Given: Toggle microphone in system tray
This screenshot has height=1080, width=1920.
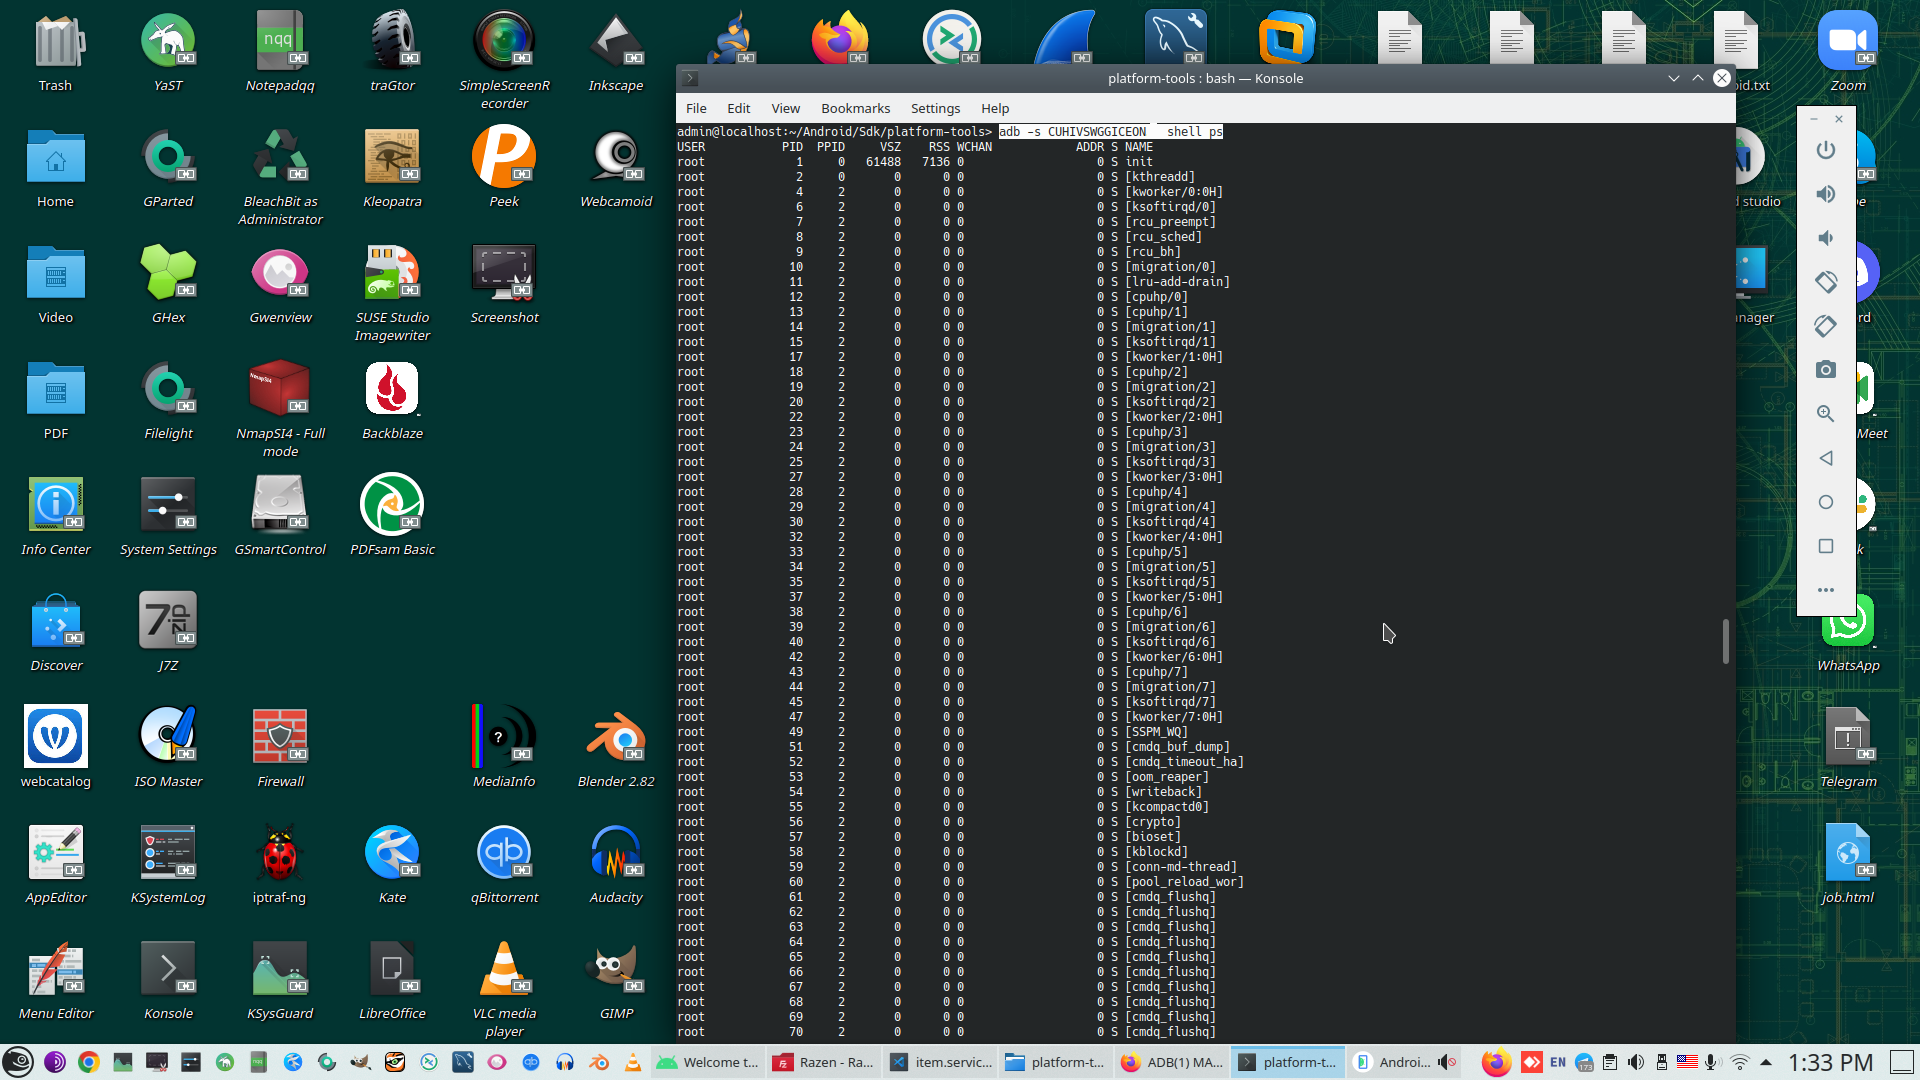Looking at the screenshot, I should point(1712,1062).
